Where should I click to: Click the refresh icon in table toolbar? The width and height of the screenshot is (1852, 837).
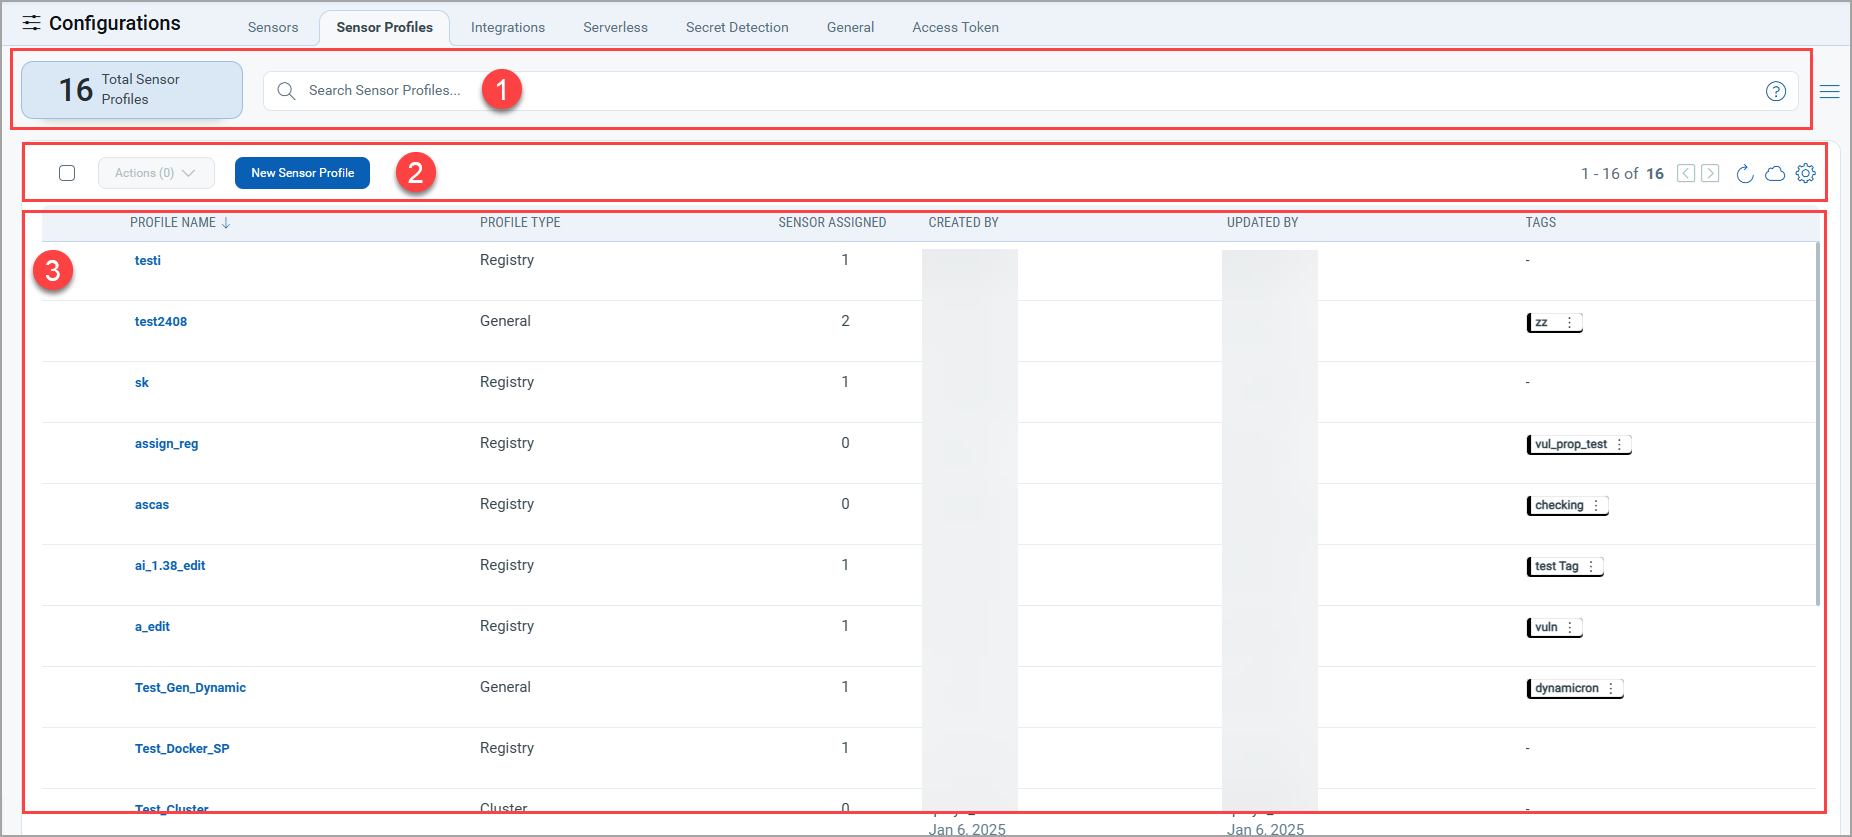1745,174
